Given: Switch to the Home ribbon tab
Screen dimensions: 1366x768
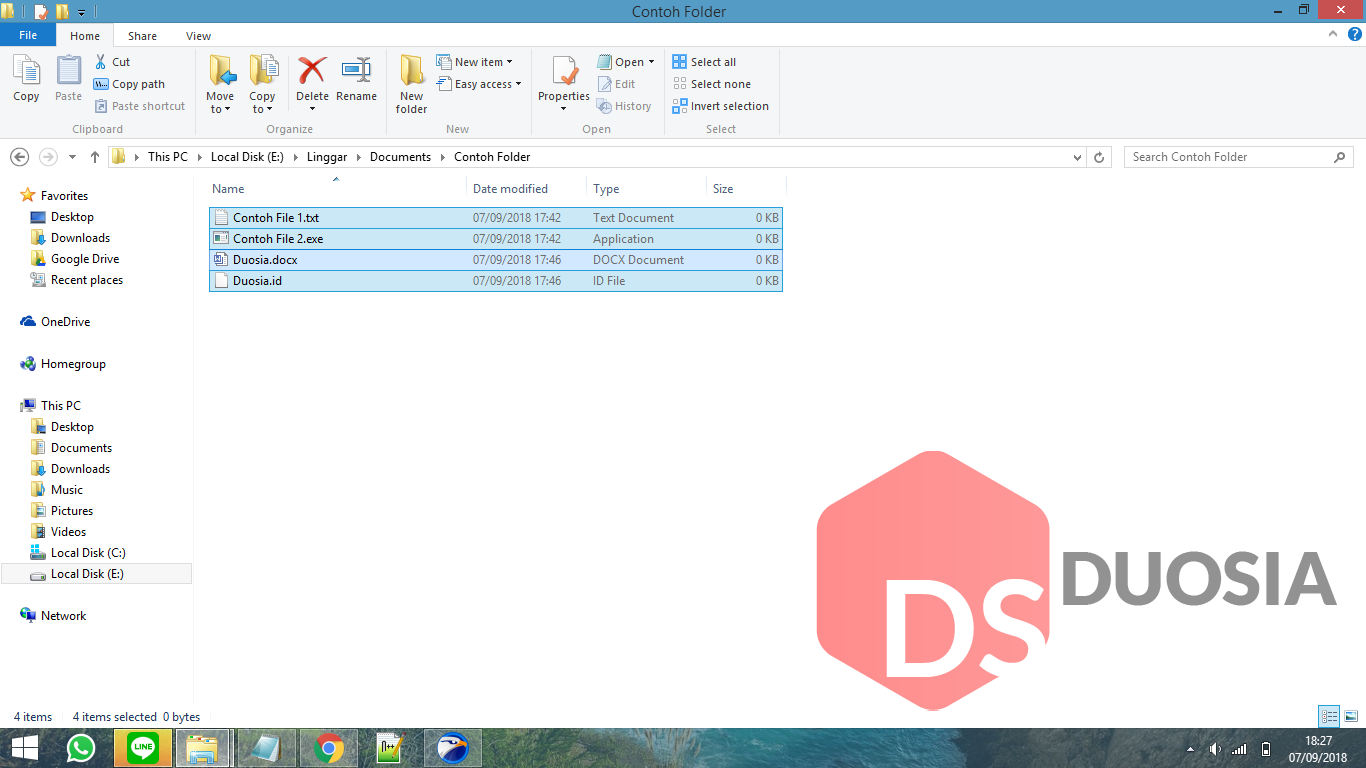Looking at the screenshot, I should pos(85,36).
